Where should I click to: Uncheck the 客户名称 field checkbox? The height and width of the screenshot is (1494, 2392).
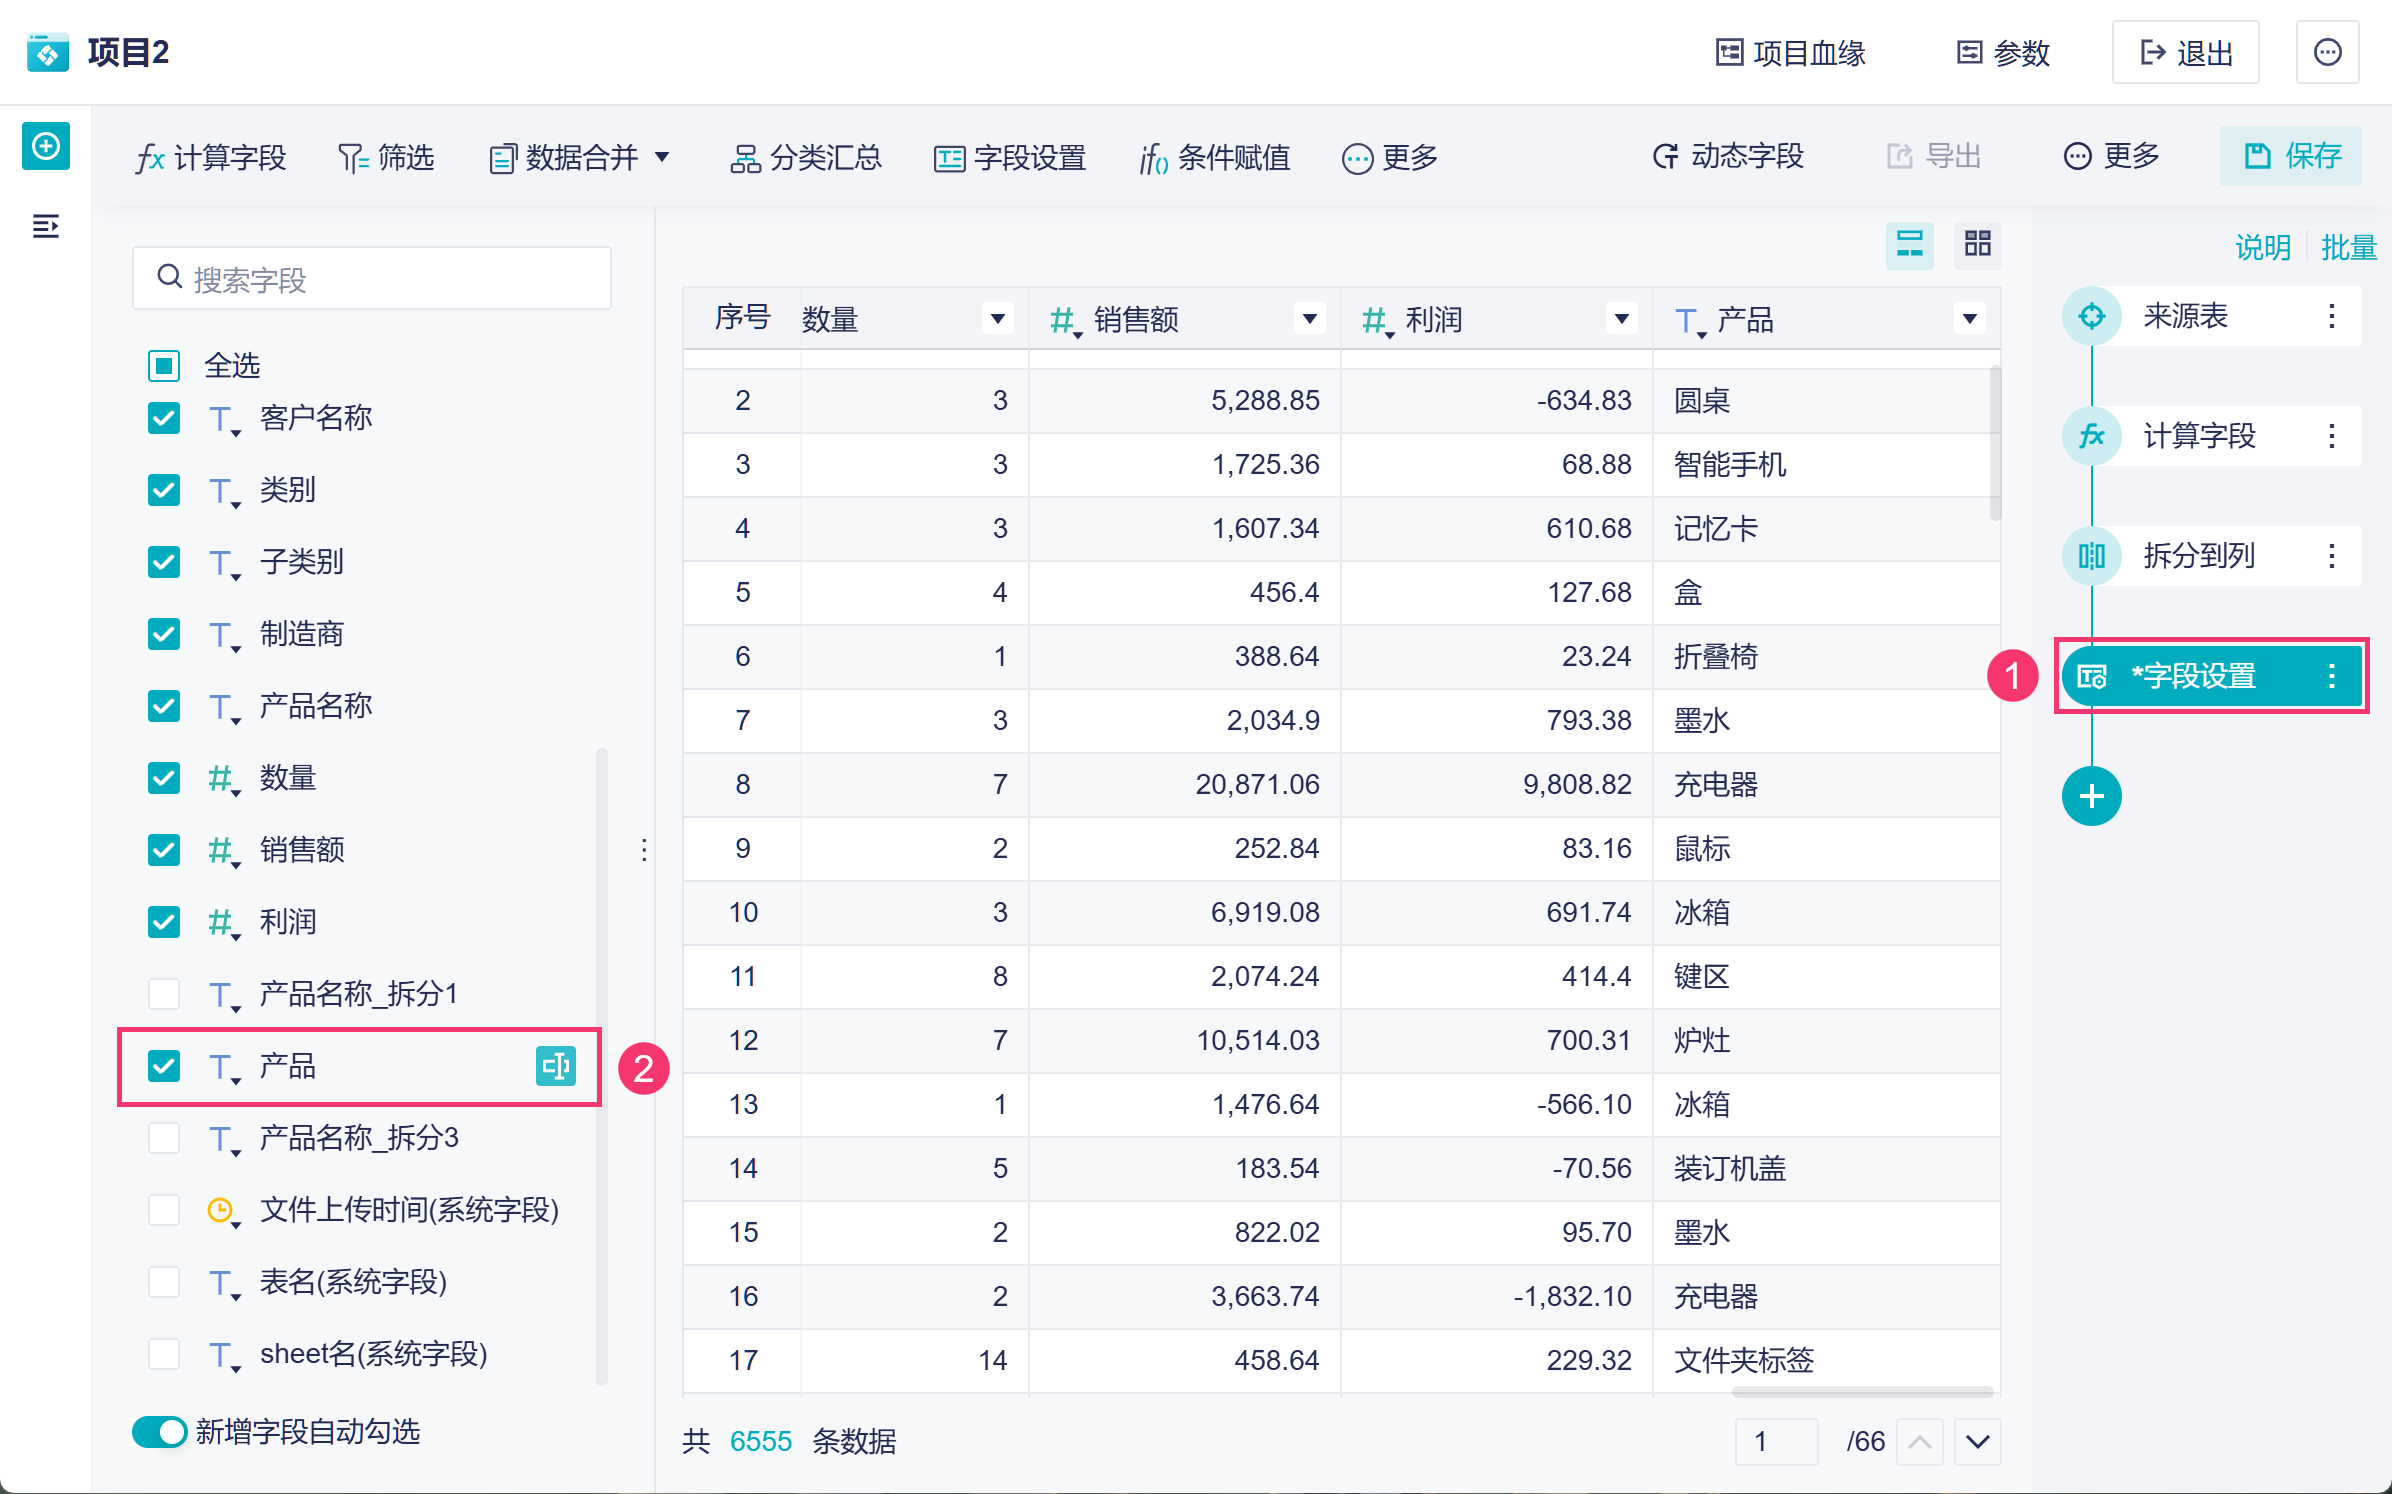tap(164, 418)
